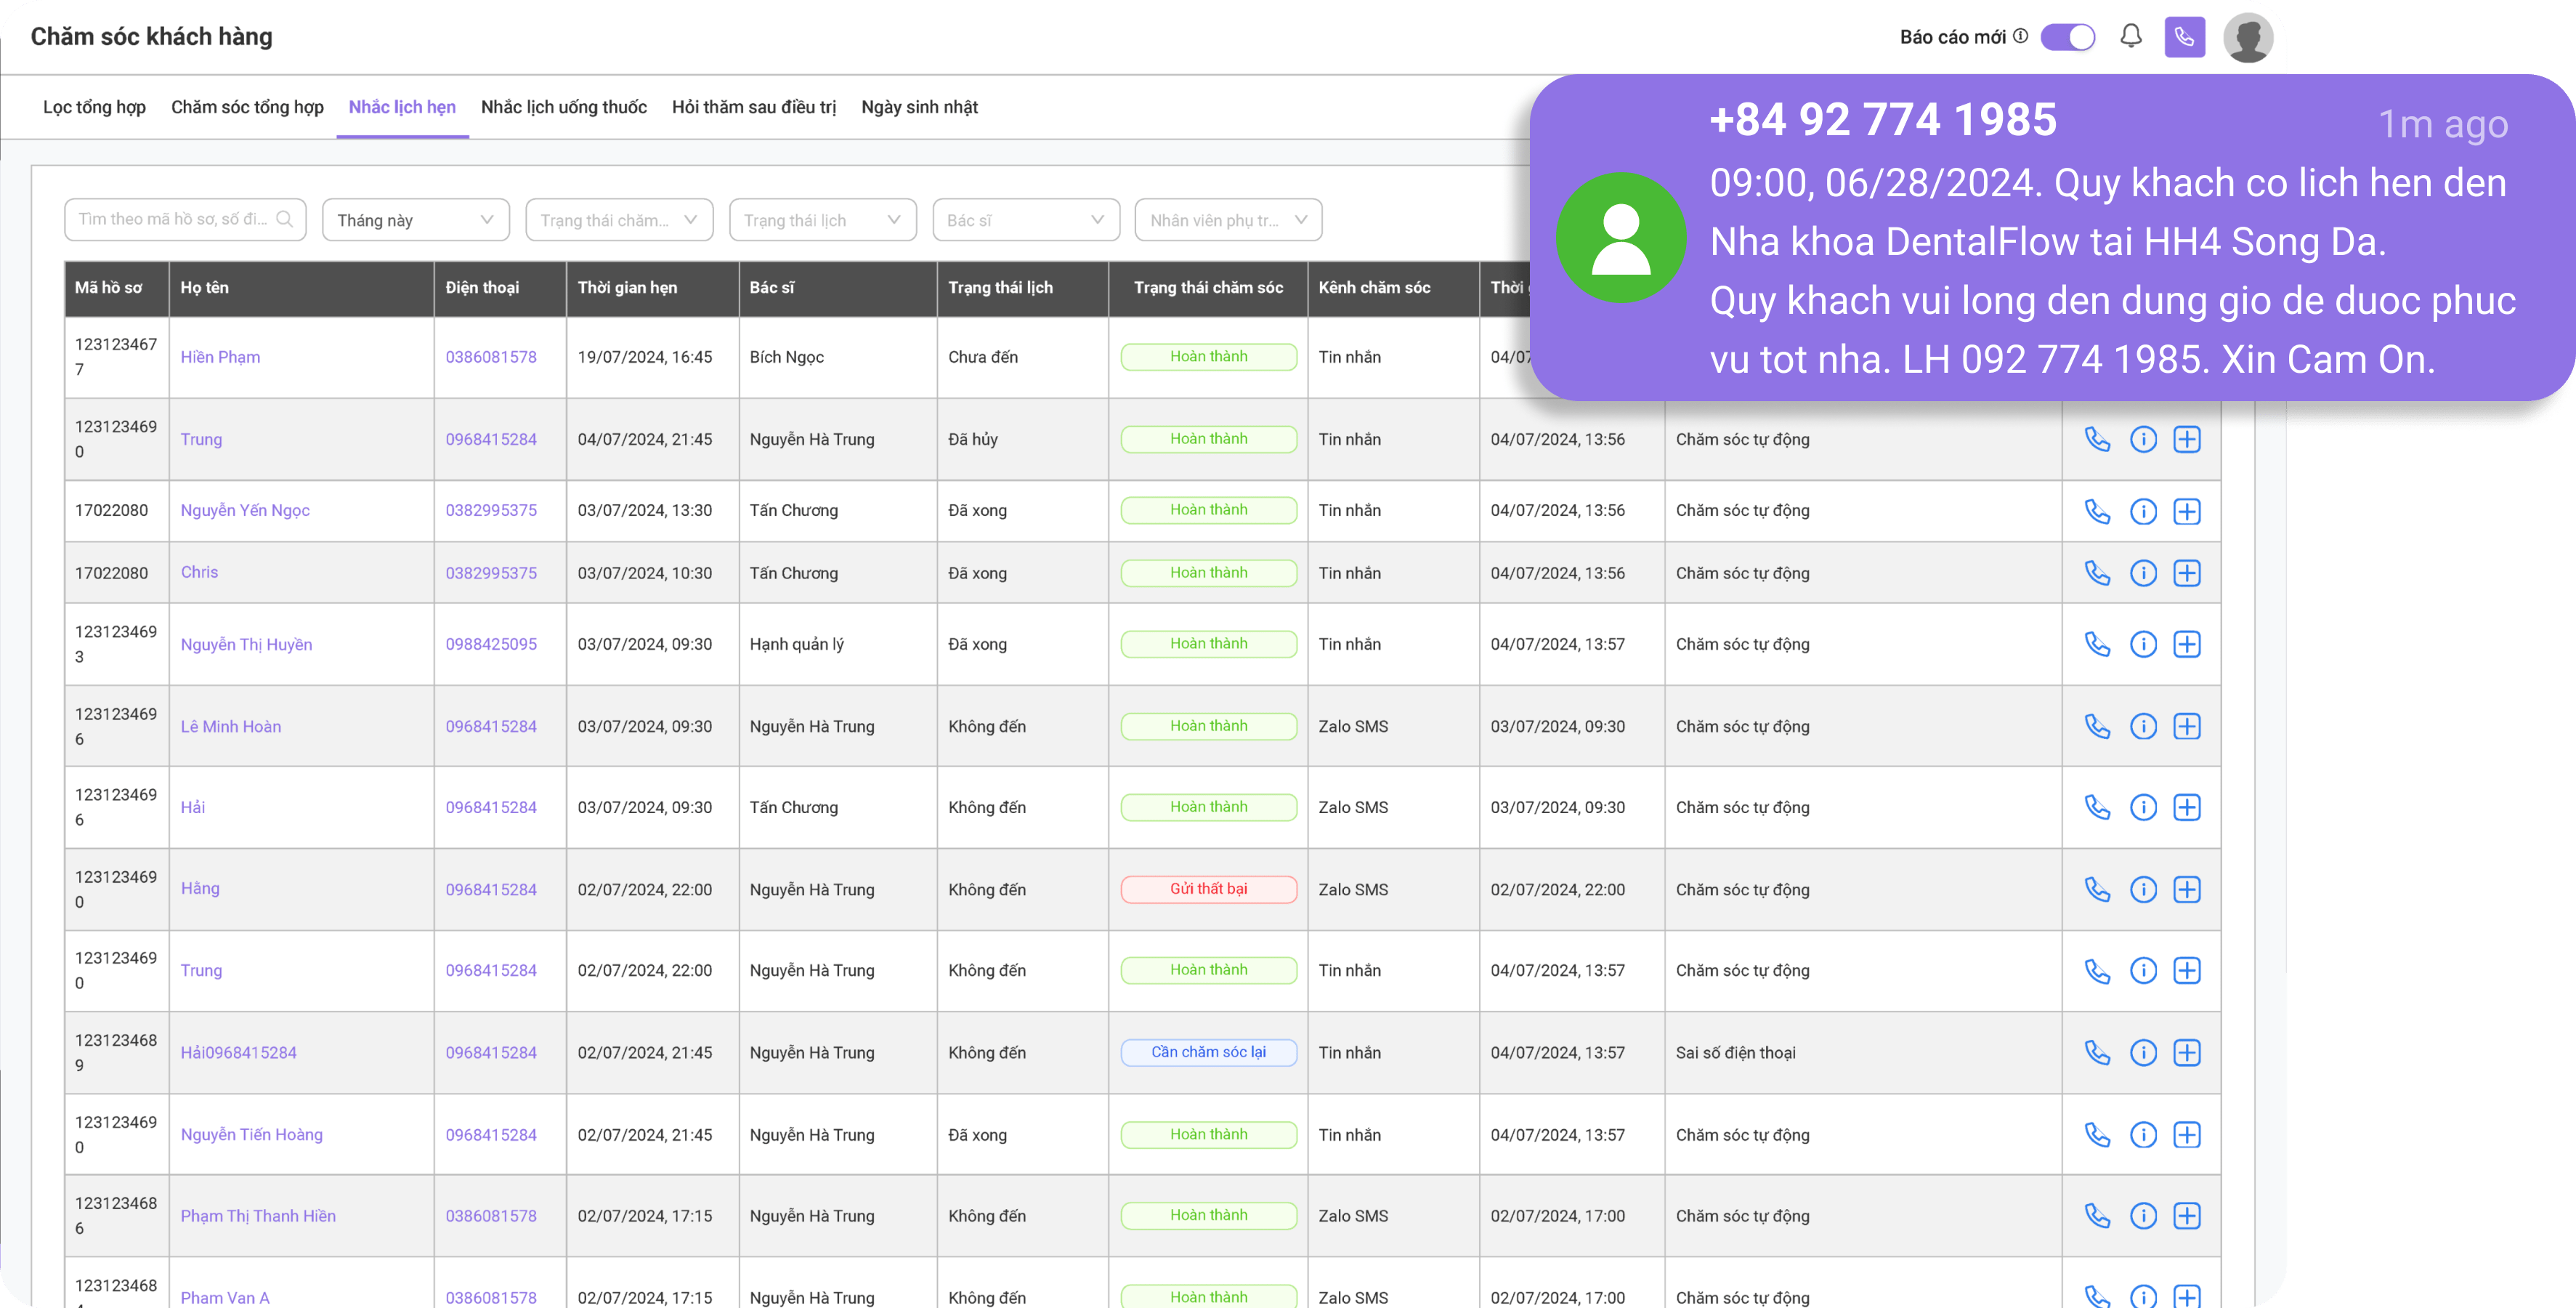Add entry for Nguyễn Tiến Hoàng row
The height and width of the screenshot is (1308, 2576).
point(2187,1134)
